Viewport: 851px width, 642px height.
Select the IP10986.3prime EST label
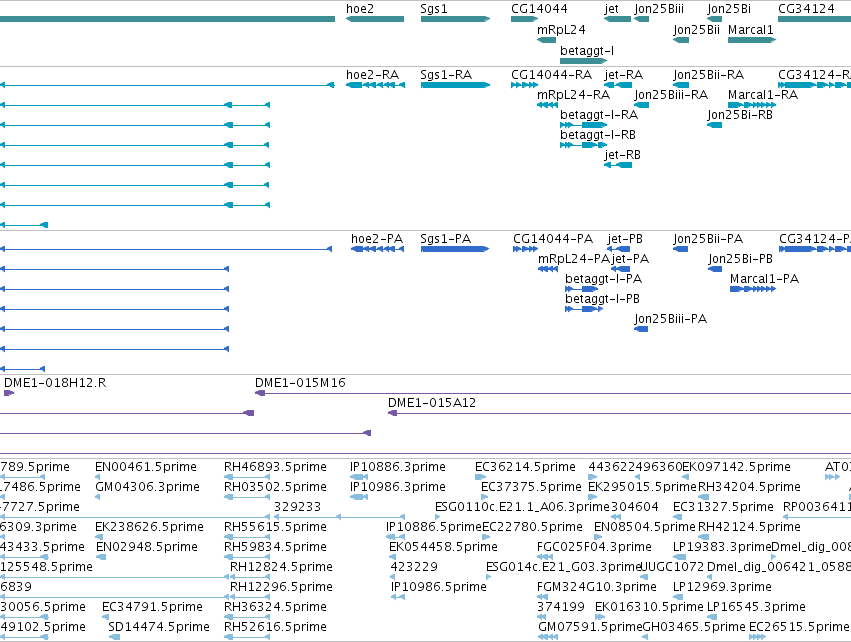tap(398, 487)
